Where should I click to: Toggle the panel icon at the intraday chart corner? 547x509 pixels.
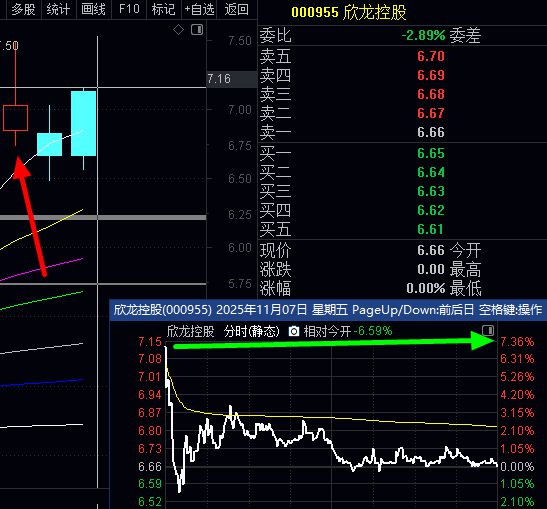[x=488, y=330]
